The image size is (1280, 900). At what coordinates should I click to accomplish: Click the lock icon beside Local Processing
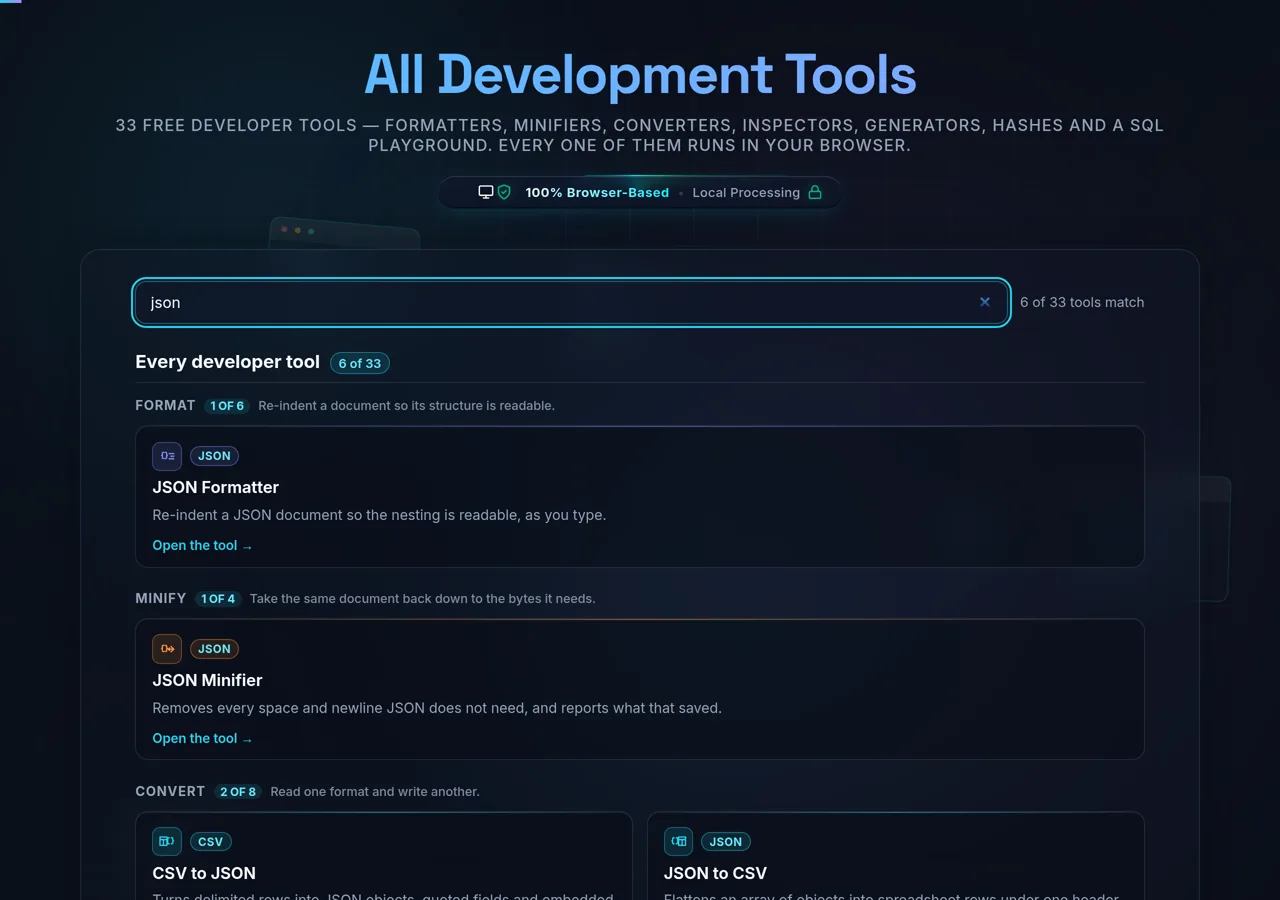[815, 192]
